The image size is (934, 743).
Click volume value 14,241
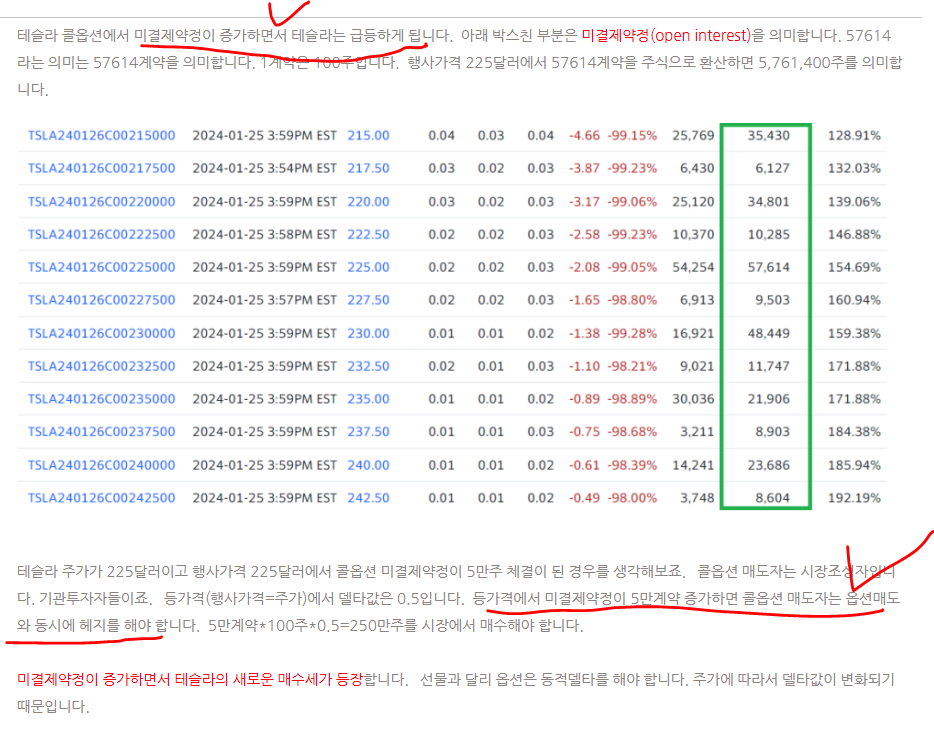click(x=693, y=465)
